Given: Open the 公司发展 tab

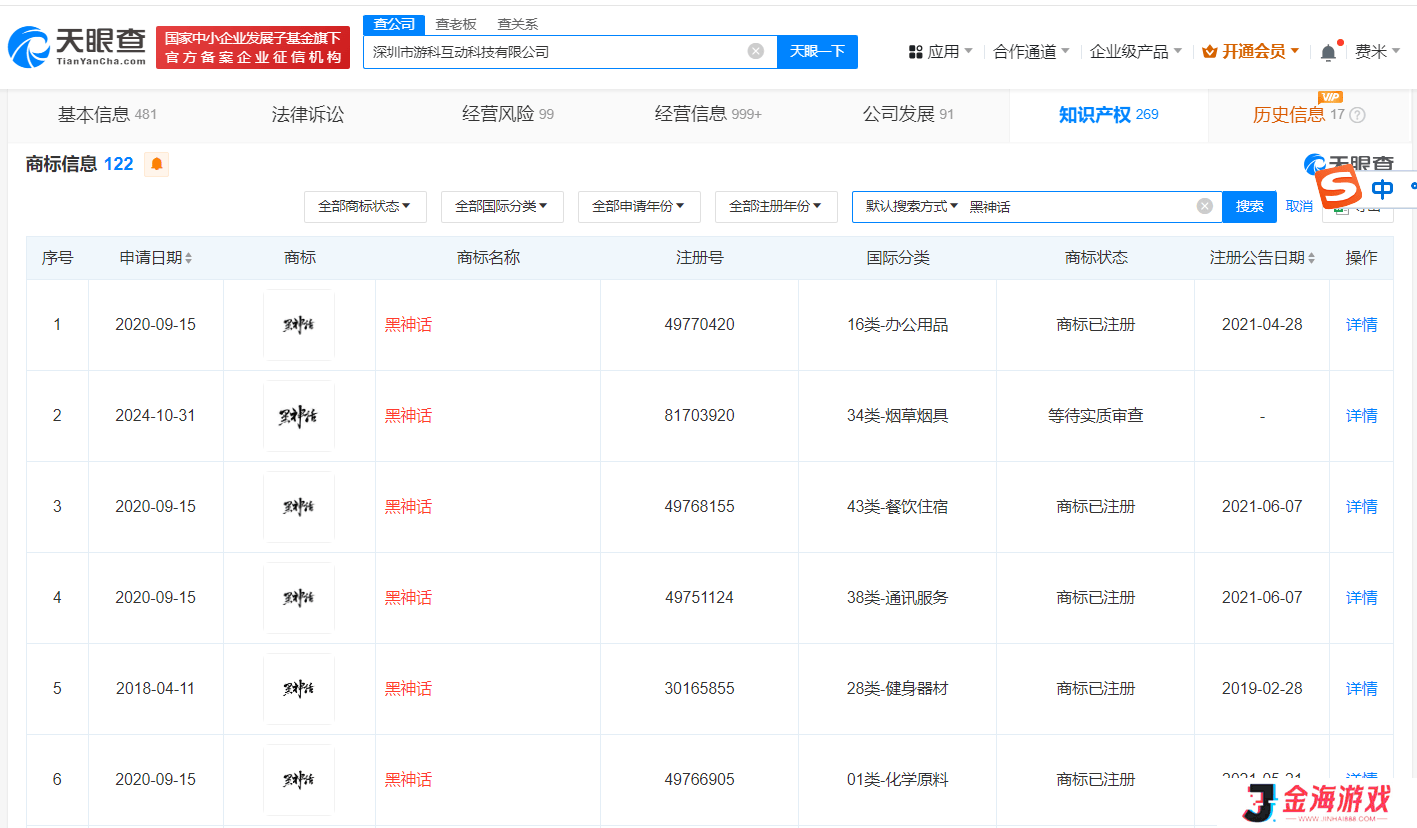Looking at the screenshot, I should (x=908, y=114).
